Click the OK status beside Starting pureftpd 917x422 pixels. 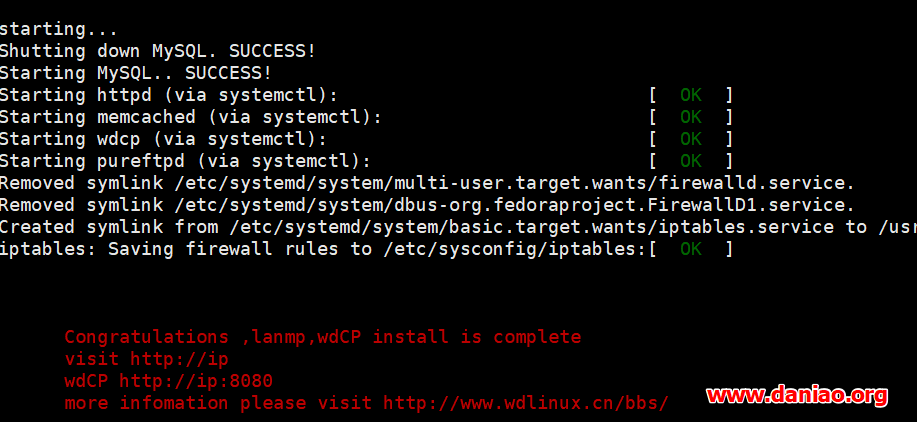point(691,161)
